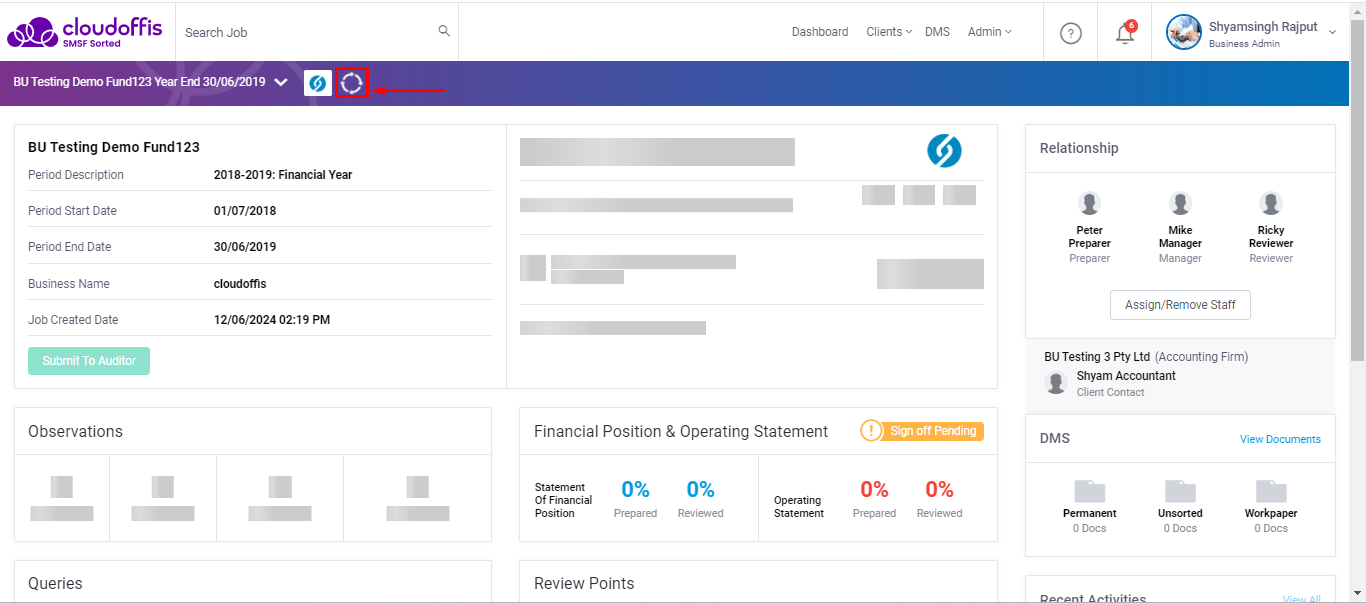This screenshot has height=604, width=1366.
Task: Open the Workpaper documents folder
Action: (1271, 491)
